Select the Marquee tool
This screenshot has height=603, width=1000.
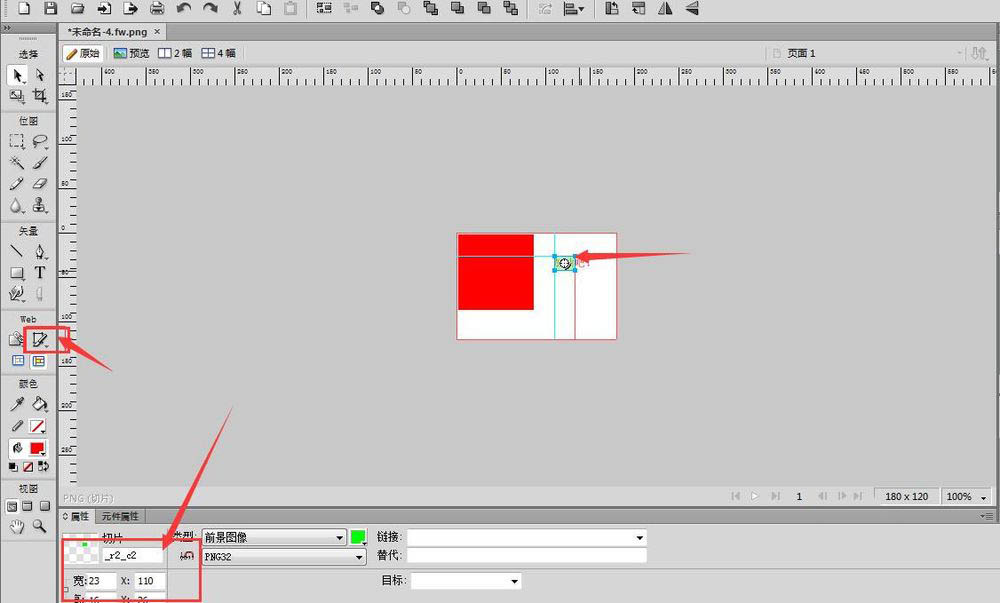point(17,141)
